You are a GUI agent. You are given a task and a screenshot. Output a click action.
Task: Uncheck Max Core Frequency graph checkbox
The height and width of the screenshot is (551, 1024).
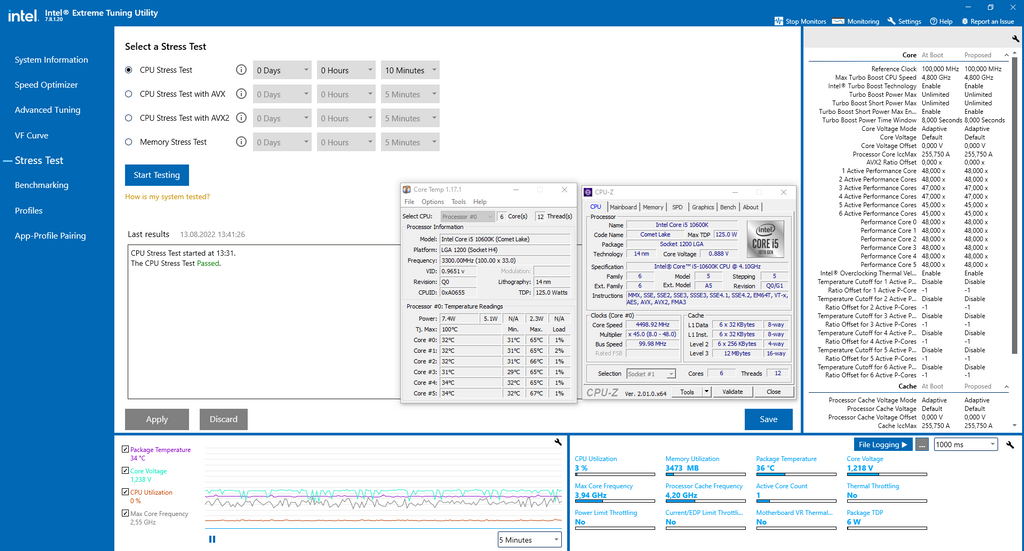click(x=125, y=513)
